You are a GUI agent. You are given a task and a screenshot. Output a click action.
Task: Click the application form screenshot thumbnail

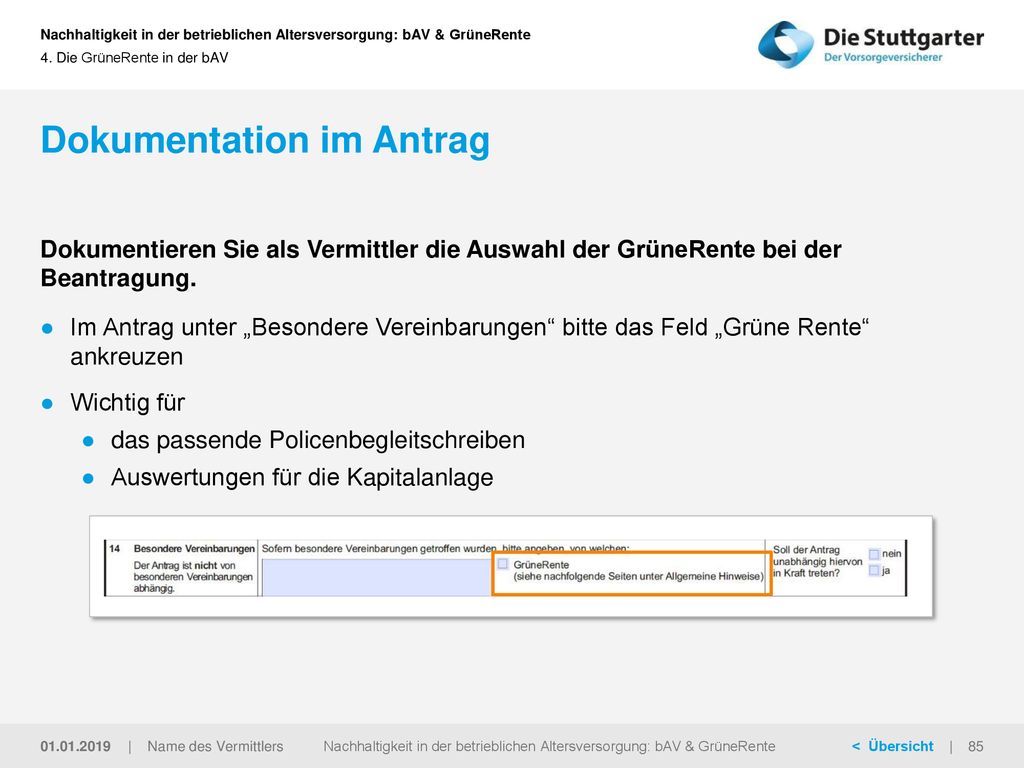click(x=511, y=566)
